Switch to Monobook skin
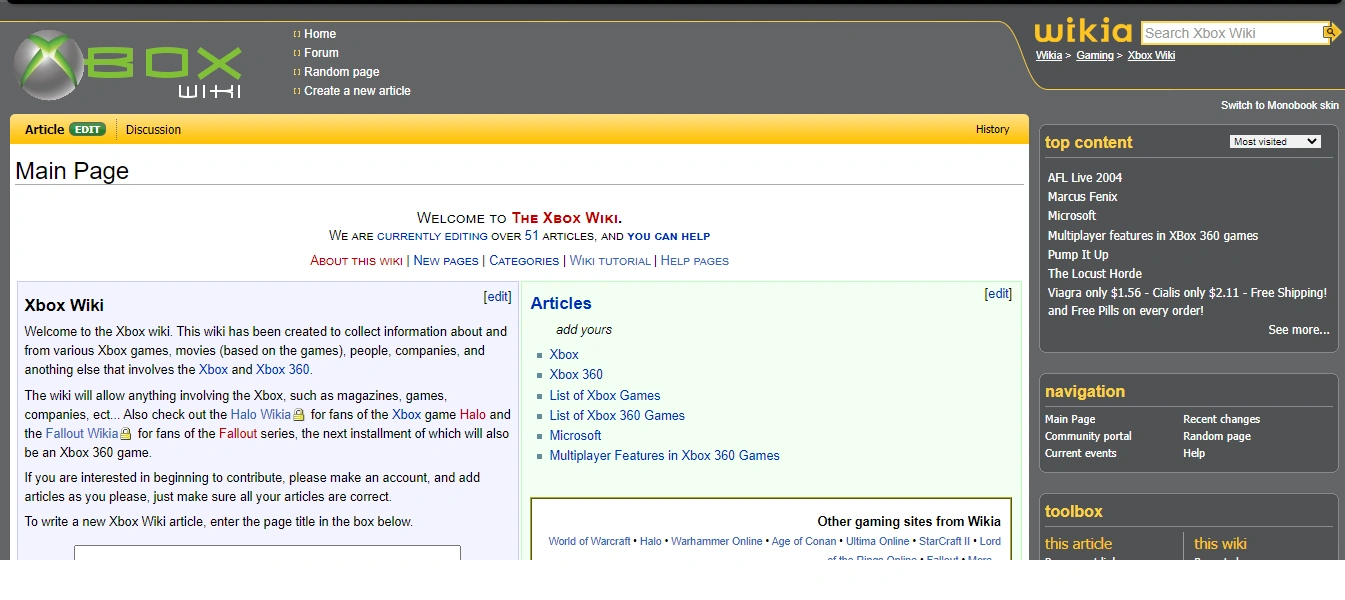Viewport: 1345px width, 600px height. 1280,105
